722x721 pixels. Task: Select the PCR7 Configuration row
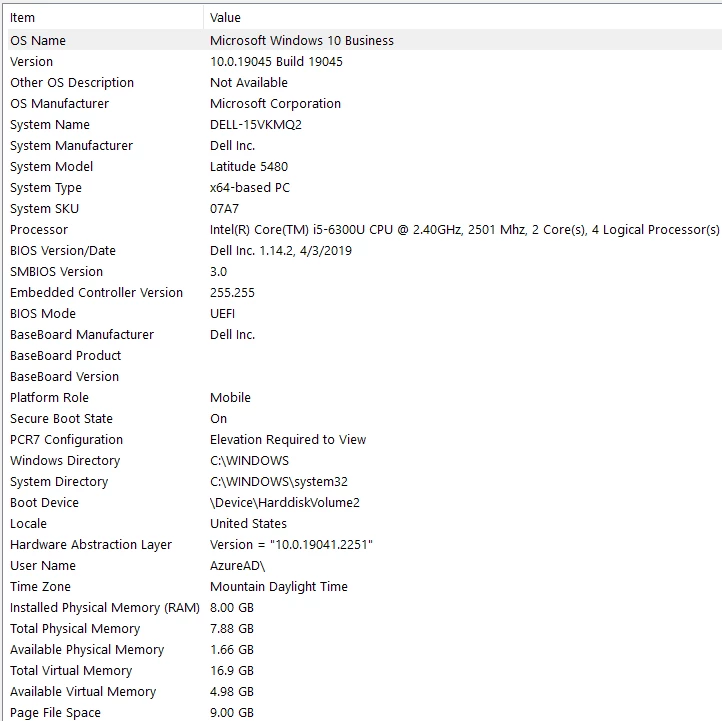[x=66, y=440]
